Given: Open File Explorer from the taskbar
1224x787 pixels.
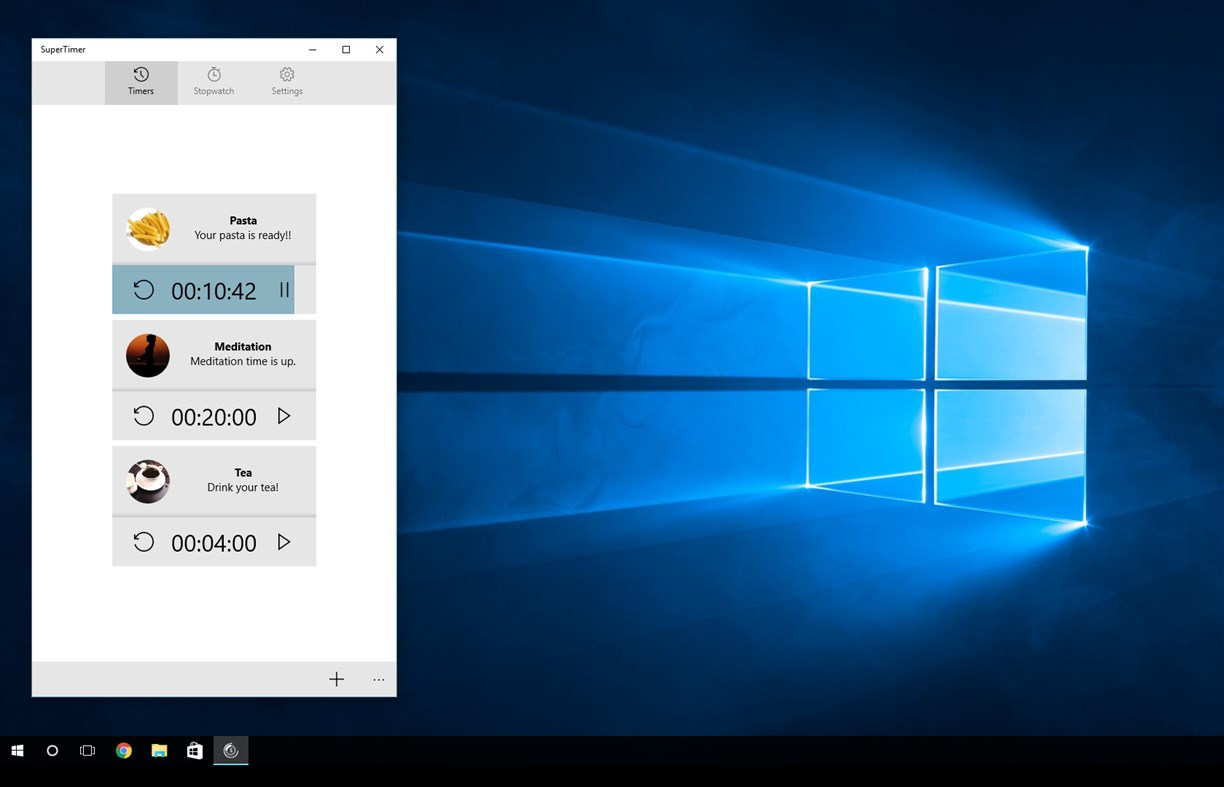Looking at the screenshot, I should pyautogui.click(x=158, y=751).
